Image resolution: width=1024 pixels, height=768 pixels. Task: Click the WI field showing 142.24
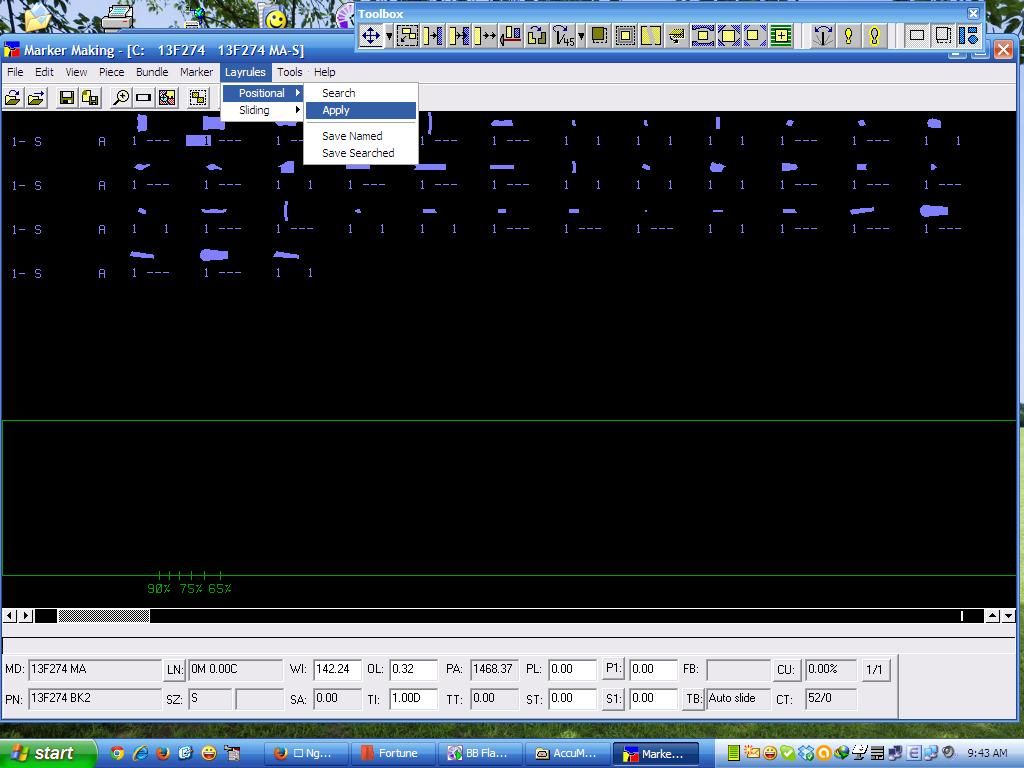pos(337,669)
